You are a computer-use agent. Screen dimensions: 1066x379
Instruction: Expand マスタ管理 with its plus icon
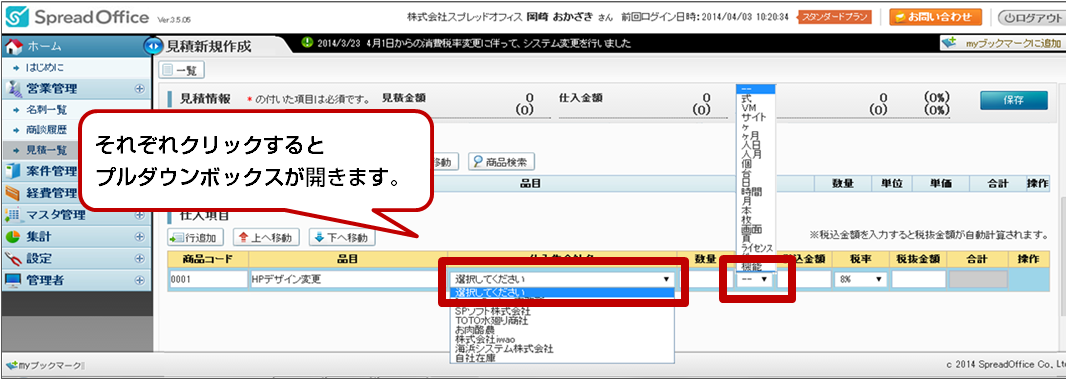140,215
